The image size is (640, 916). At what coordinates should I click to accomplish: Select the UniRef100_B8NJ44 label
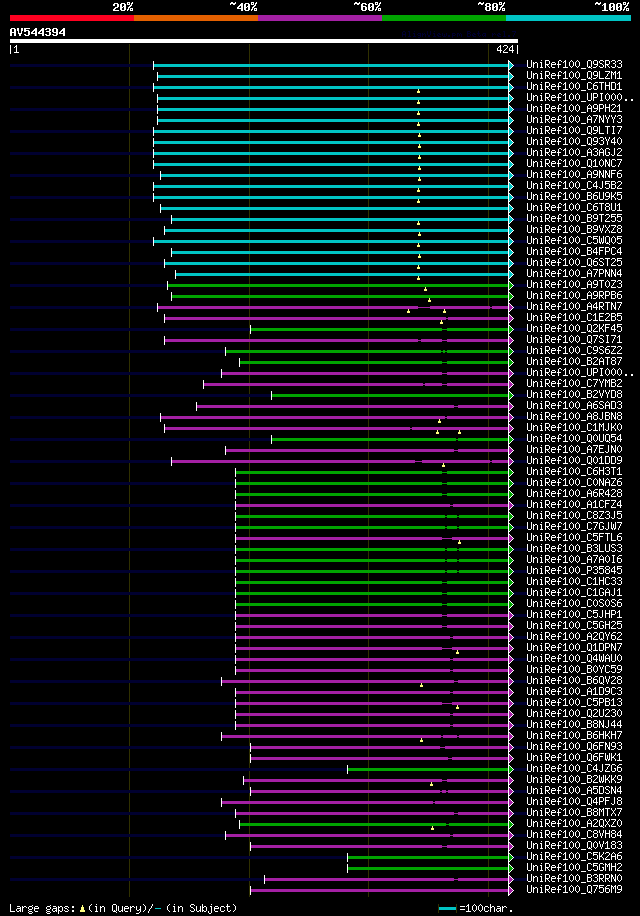click(574, 725)
